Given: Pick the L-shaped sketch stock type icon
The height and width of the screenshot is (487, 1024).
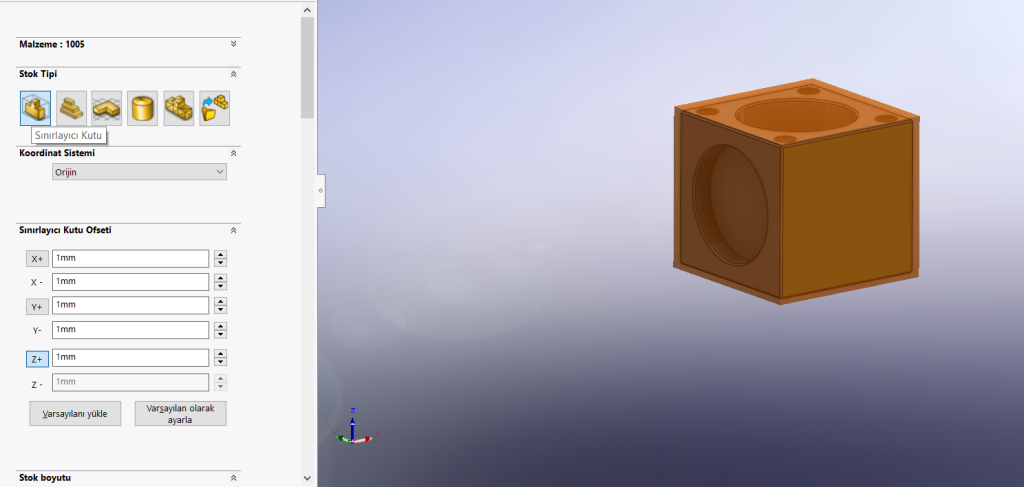Looking at the screenshot, I should click(107, 108).
